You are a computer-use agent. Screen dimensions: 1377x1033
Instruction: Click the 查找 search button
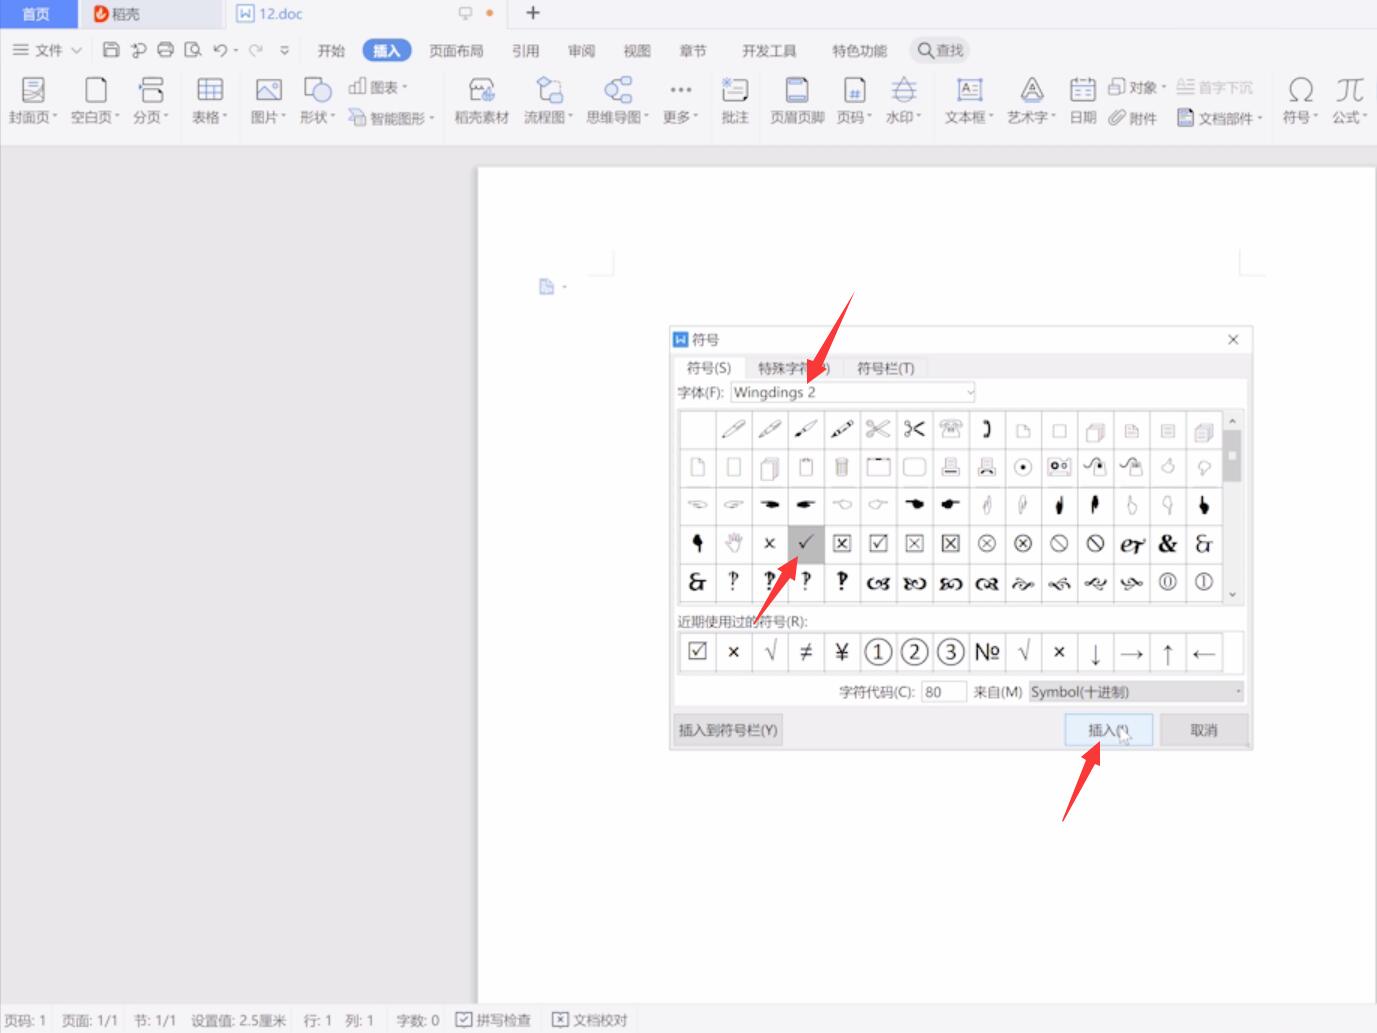(x=940, y=50)
